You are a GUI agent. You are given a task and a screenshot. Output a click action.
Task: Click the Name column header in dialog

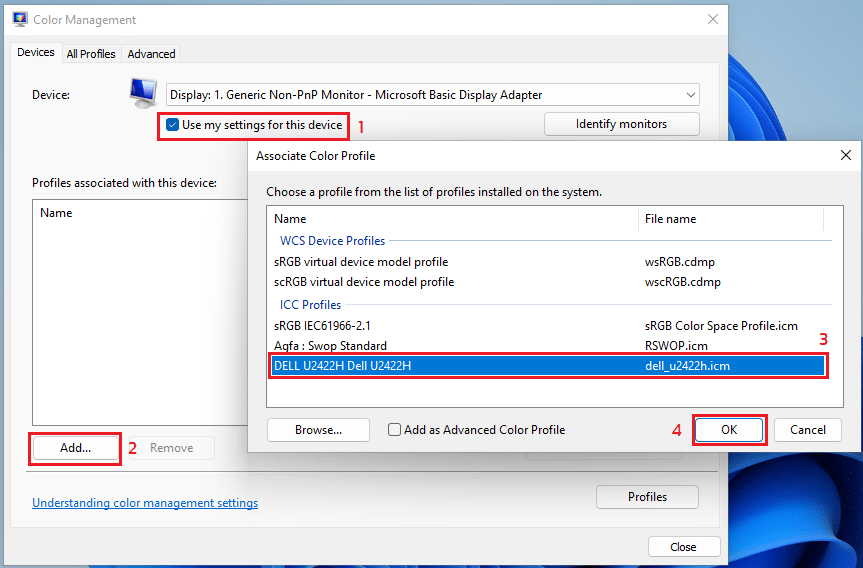coord(452,219)
